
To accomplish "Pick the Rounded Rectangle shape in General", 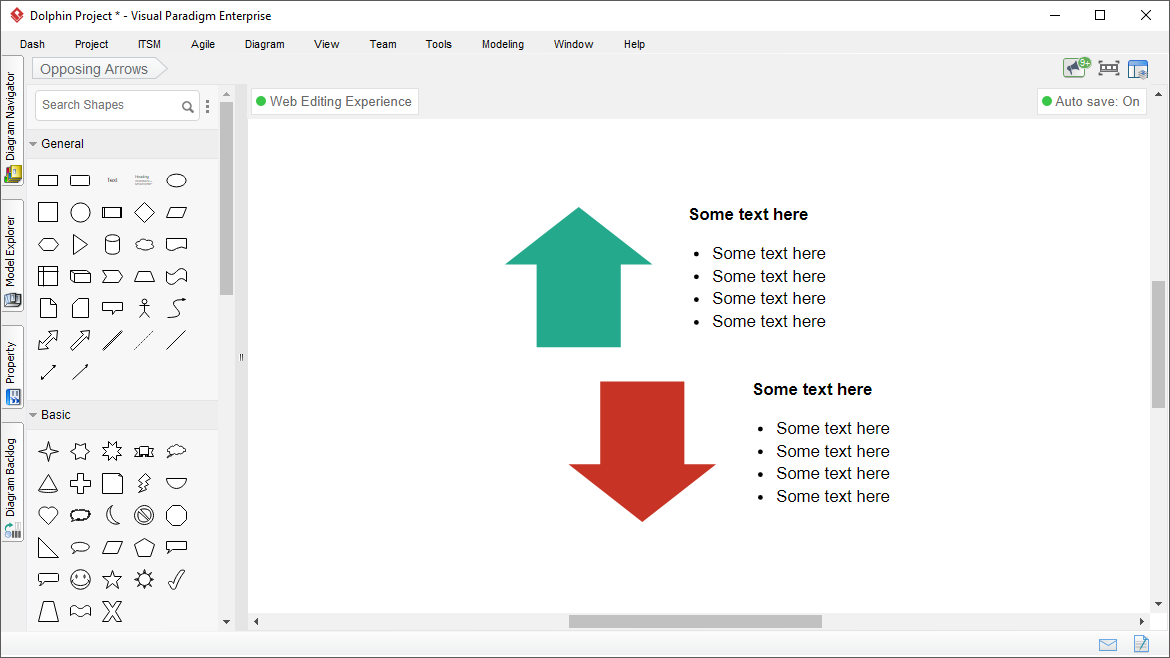I will (x=80, y=181).
